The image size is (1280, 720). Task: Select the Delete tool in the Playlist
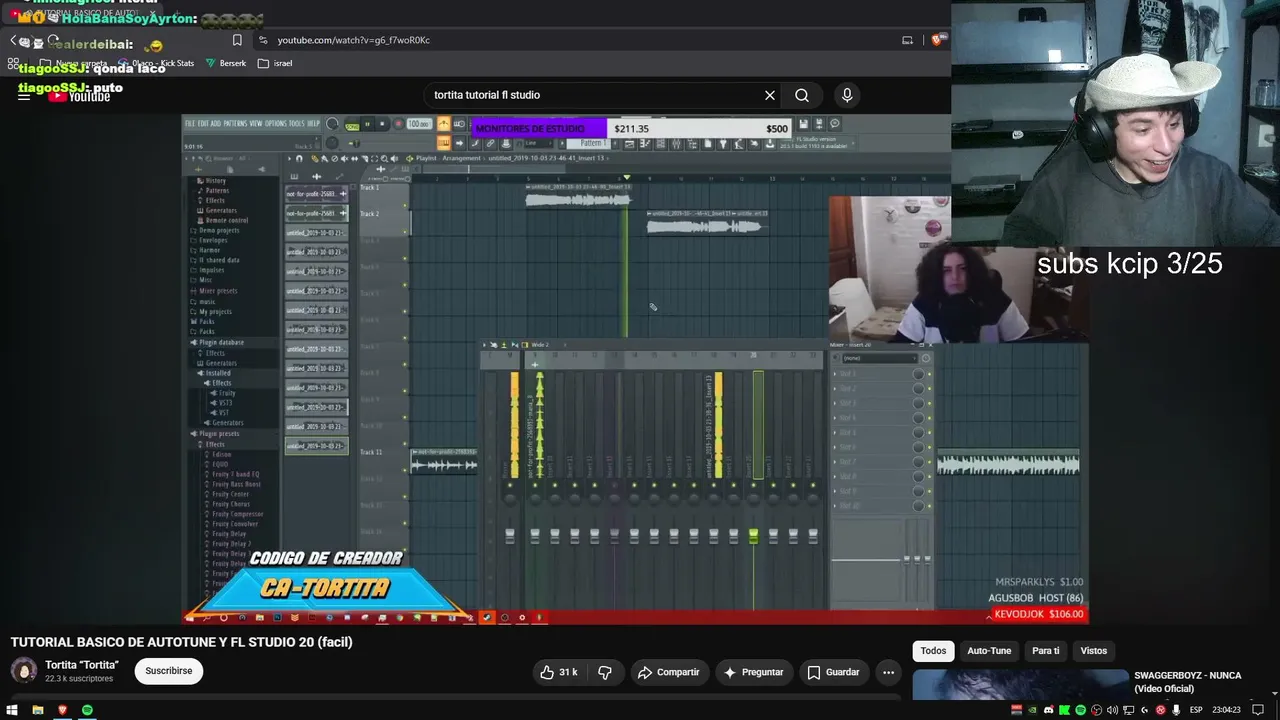pos(335,158)
